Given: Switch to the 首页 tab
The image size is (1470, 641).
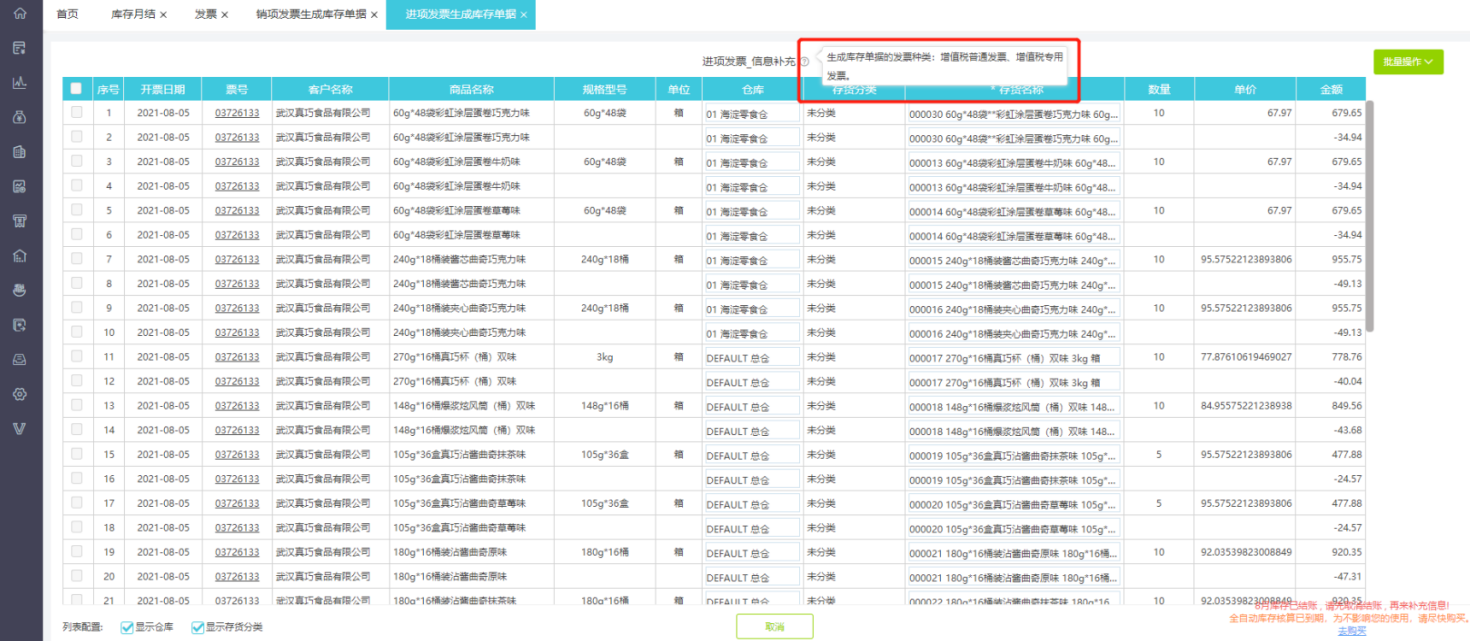Looking at the screenshot, I should pyautogui.click(x=67, y=15).
